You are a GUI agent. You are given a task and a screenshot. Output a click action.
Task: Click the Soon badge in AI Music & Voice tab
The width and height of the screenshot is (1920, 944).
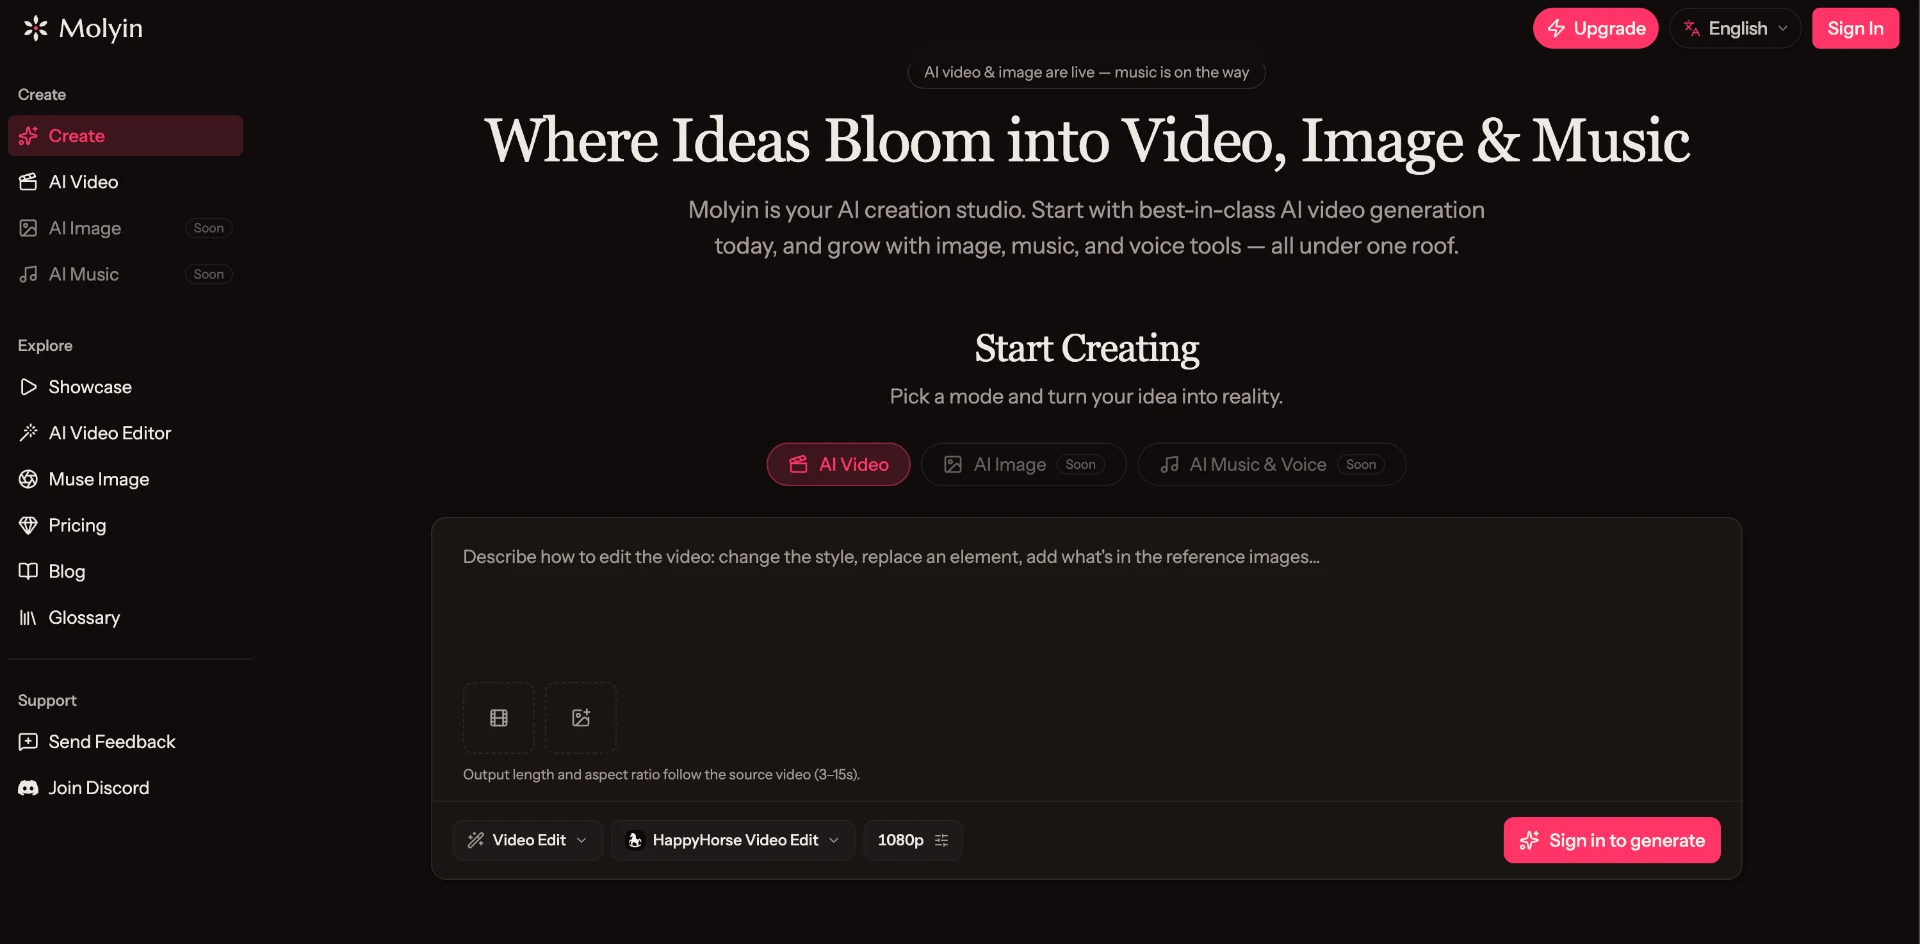1361,464
